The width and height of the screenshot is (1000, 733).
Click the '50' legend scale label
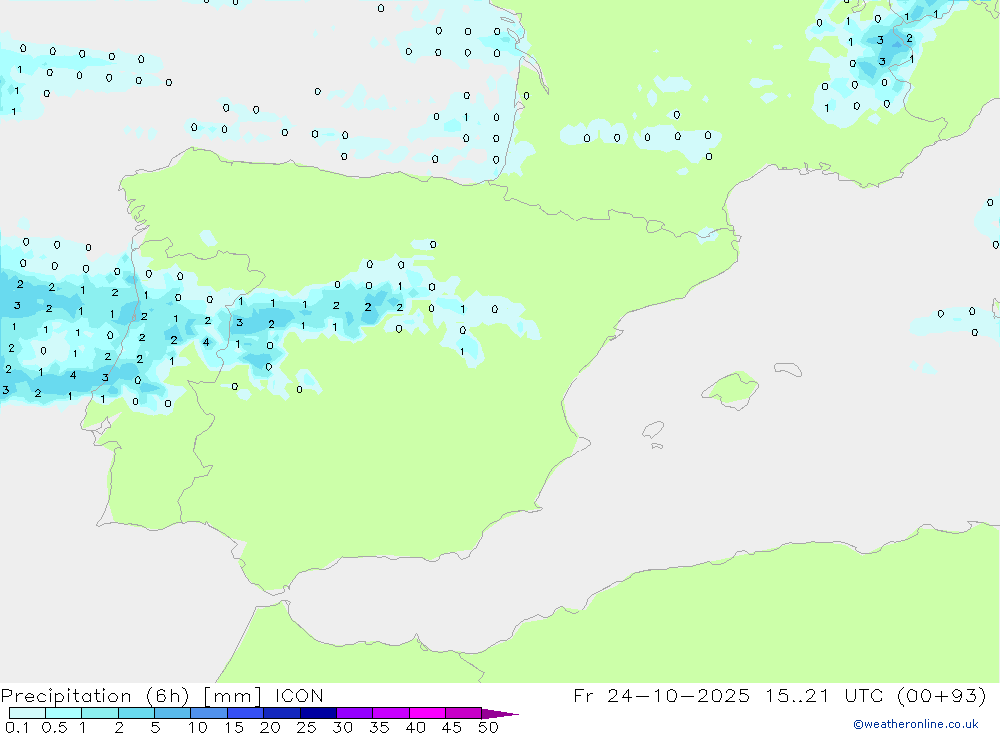pos(488,727)
